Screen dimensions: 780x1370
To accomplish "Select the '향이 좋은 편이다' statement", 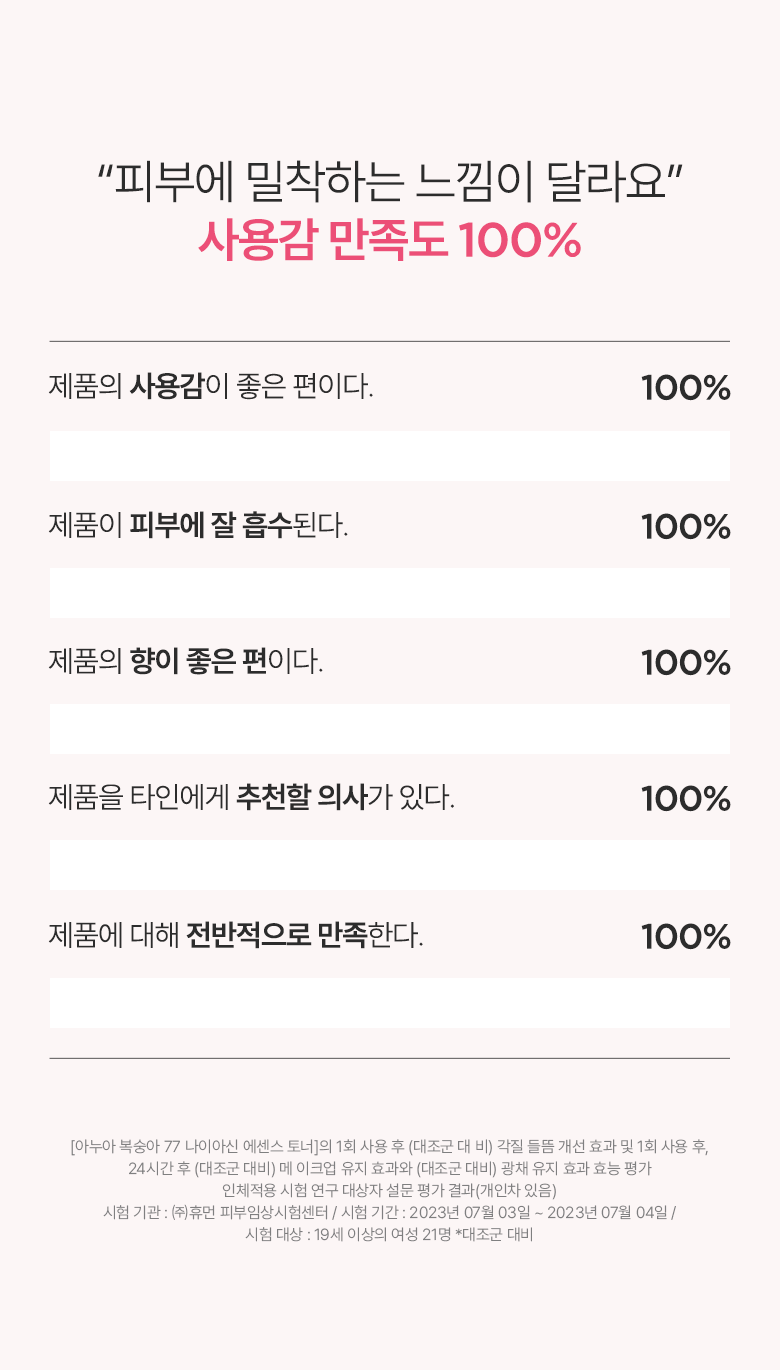I will point(186,661).
